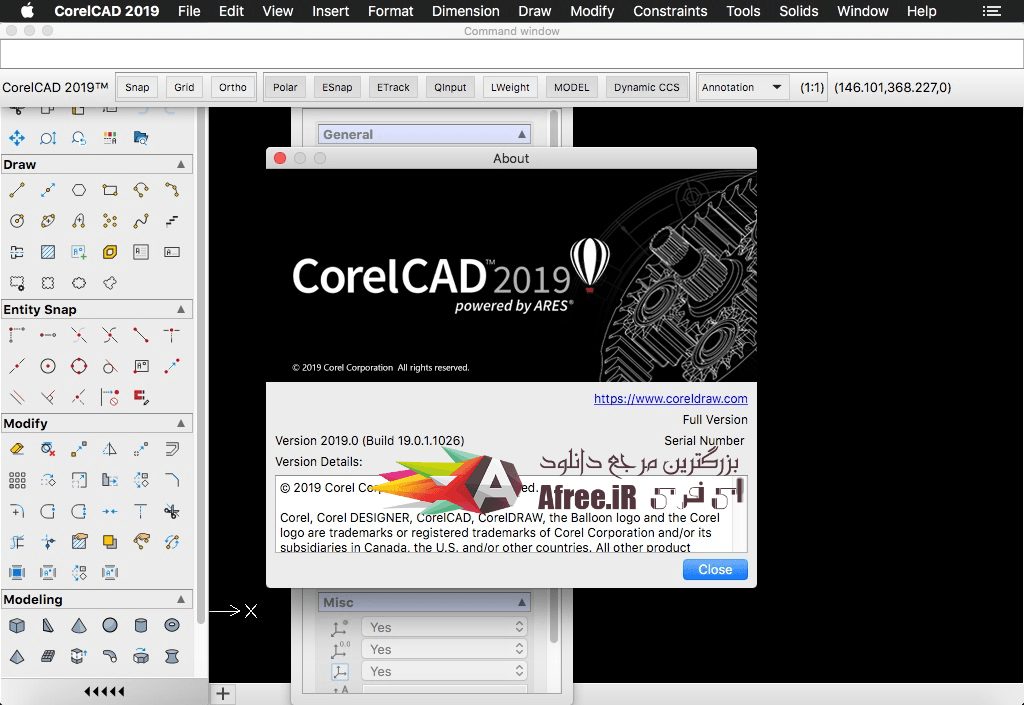
Task: Select the Line tool in Draw panel
Action: click(17, 190)
